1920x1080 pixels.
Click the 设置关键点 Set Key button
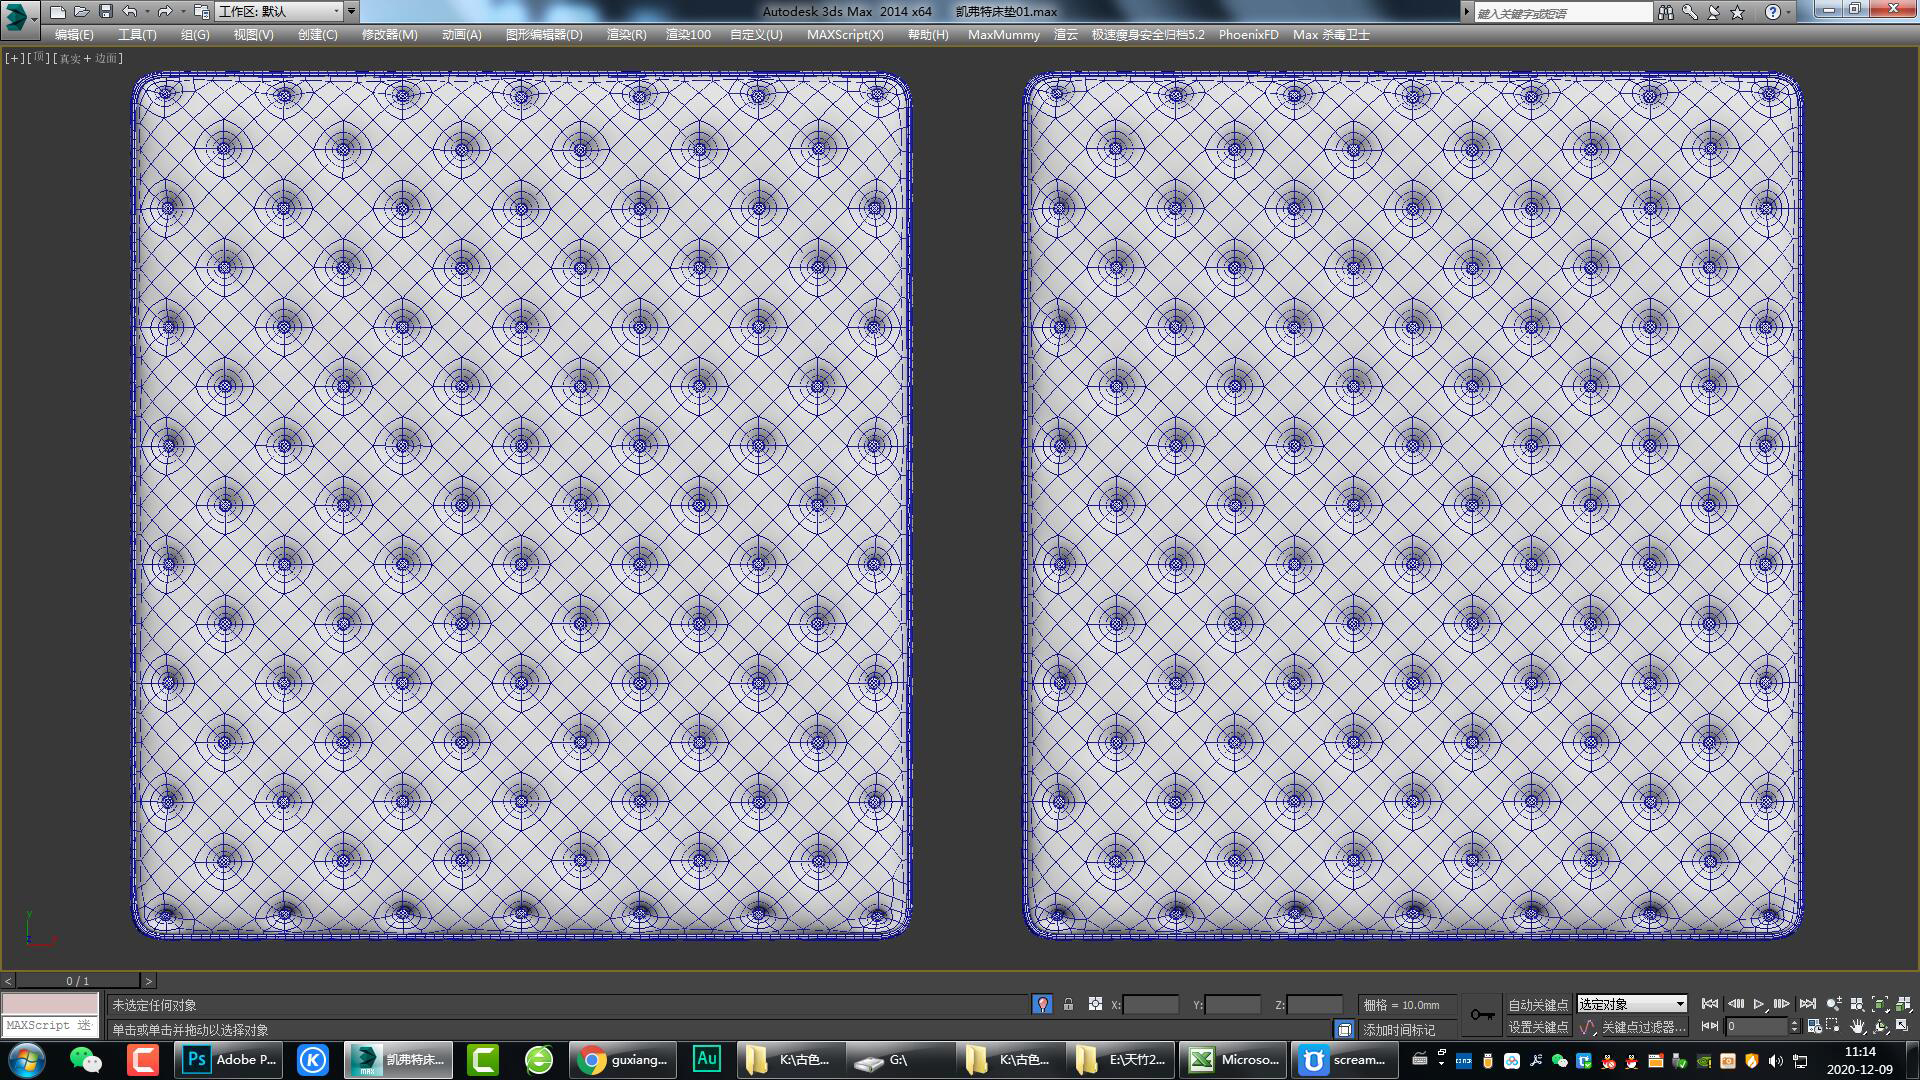[1538, 1027]
